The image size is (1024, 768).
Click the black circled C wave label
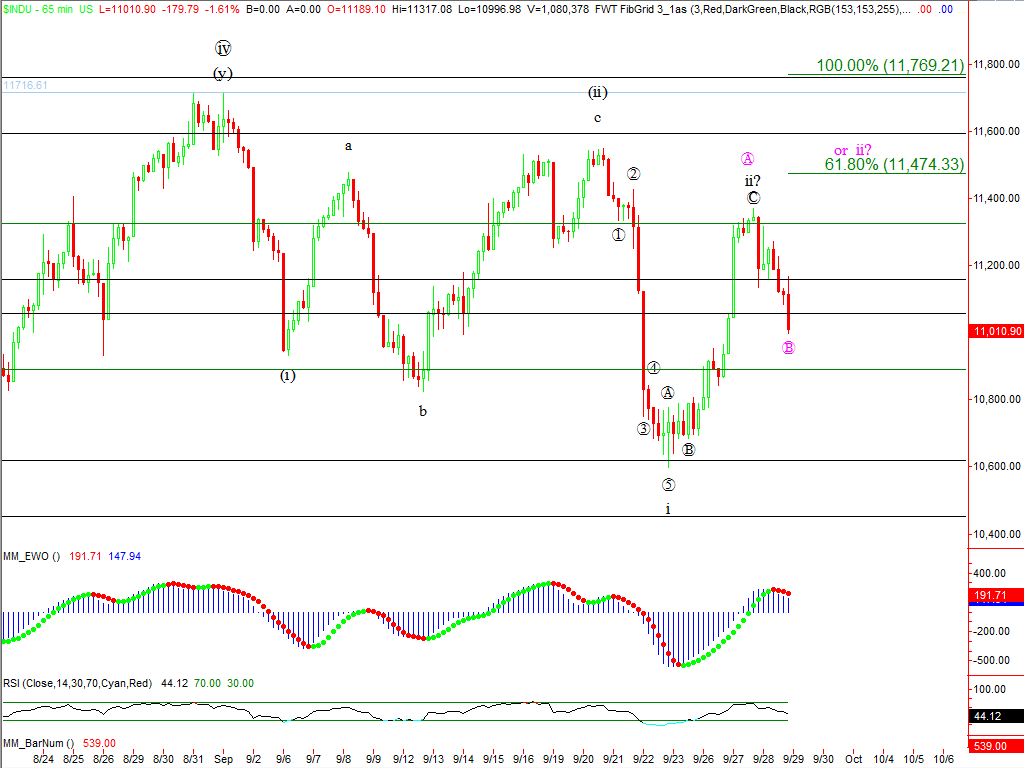(x=753, y=198)
